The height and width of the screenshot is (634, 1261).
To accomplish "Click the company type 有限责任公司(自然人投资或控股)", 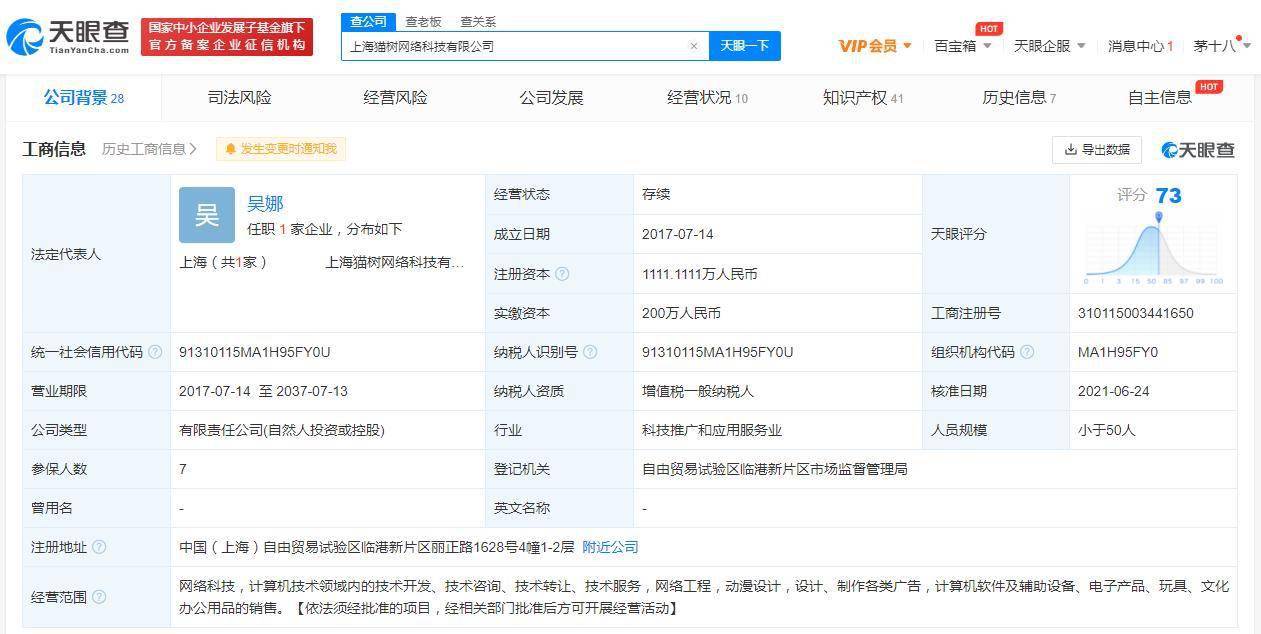I will click(x=282, y=430).
